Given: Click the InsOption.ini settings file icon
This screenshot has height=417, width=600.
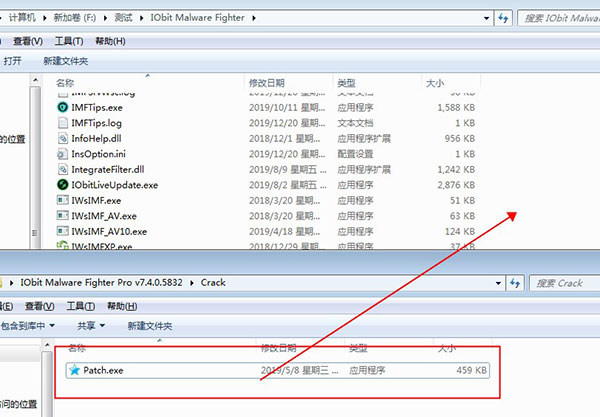Looking at the screenshot, I should (x=62, y=154).
